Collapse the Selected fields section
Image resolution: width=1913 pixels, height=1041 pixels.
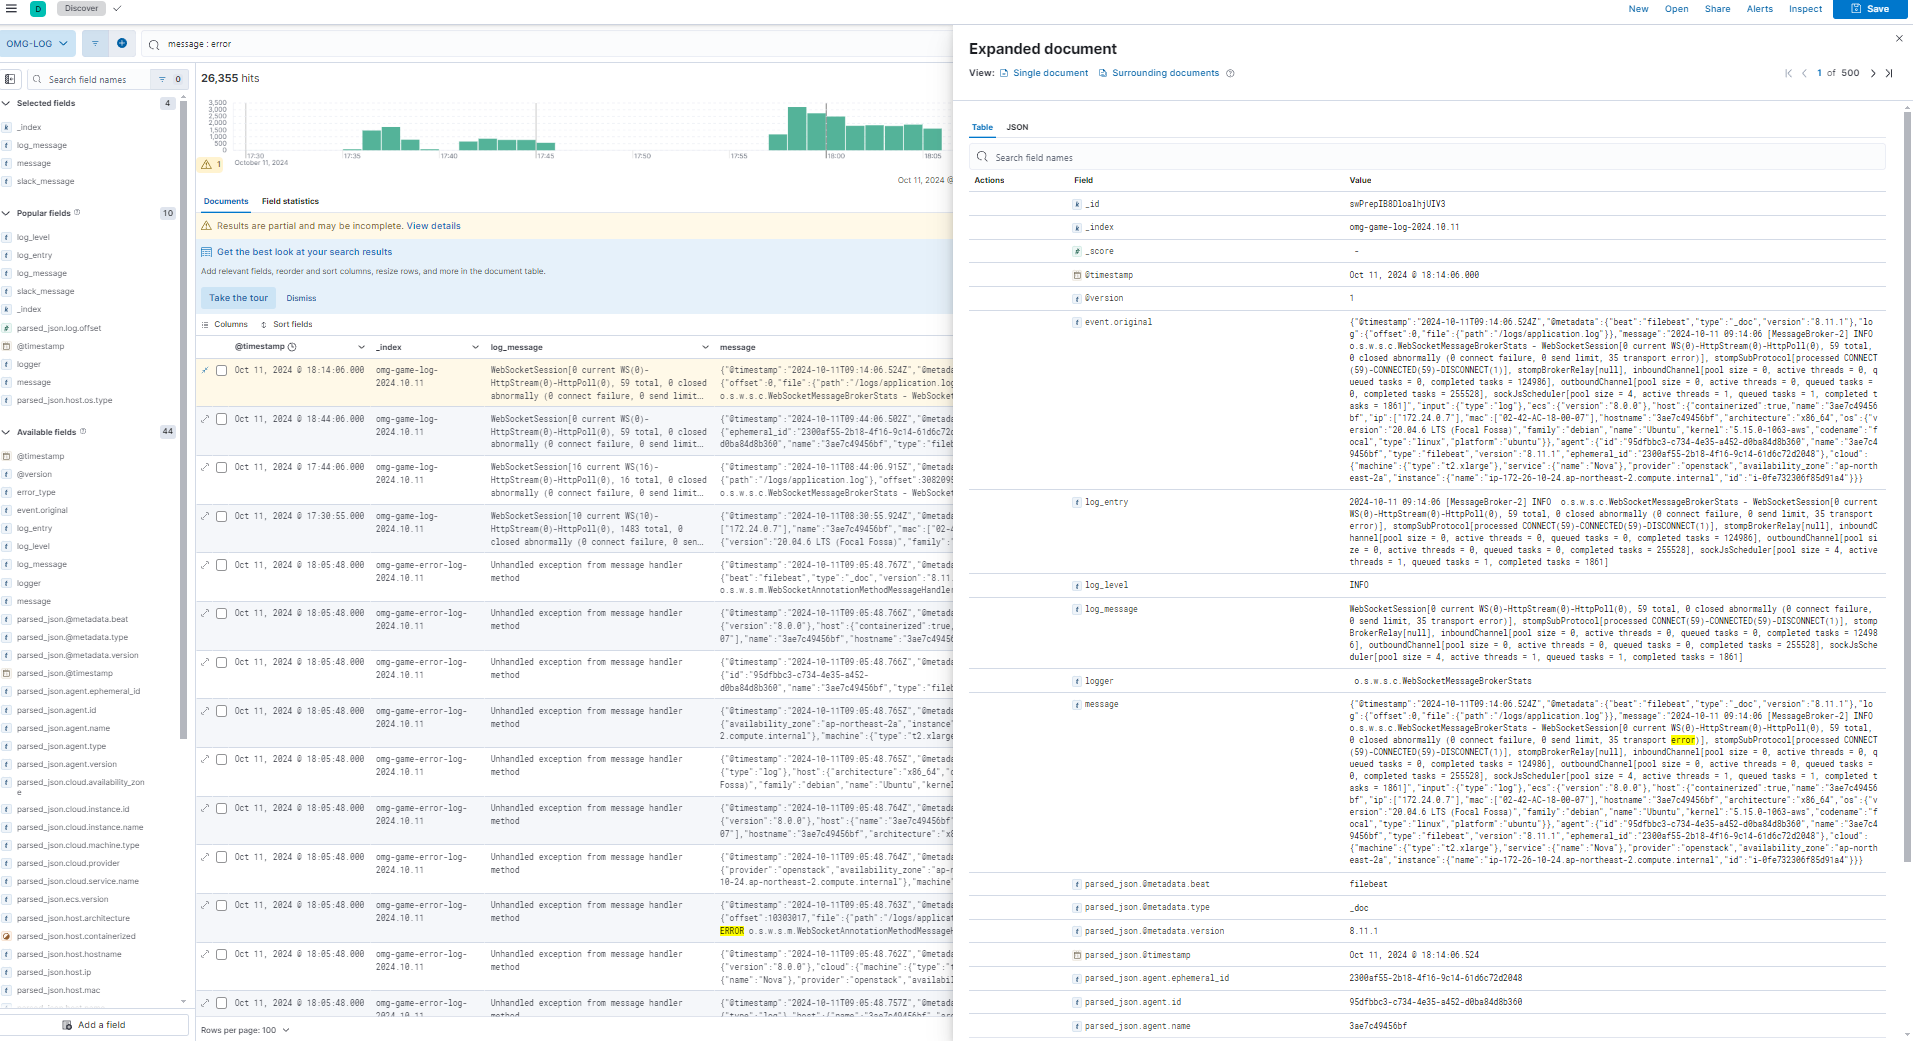point(7,103)
